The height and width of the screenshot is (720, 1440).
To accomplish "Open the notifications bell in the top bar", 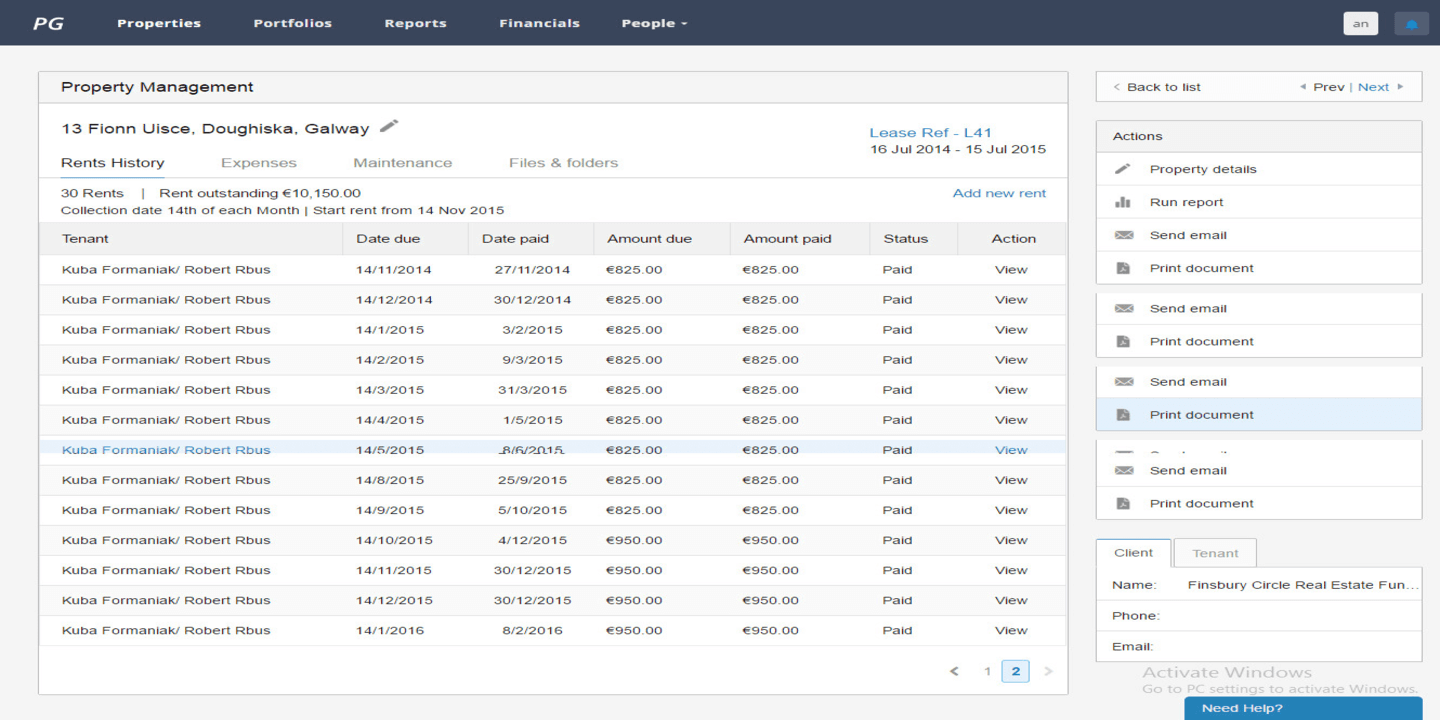I will [1411, 24].
